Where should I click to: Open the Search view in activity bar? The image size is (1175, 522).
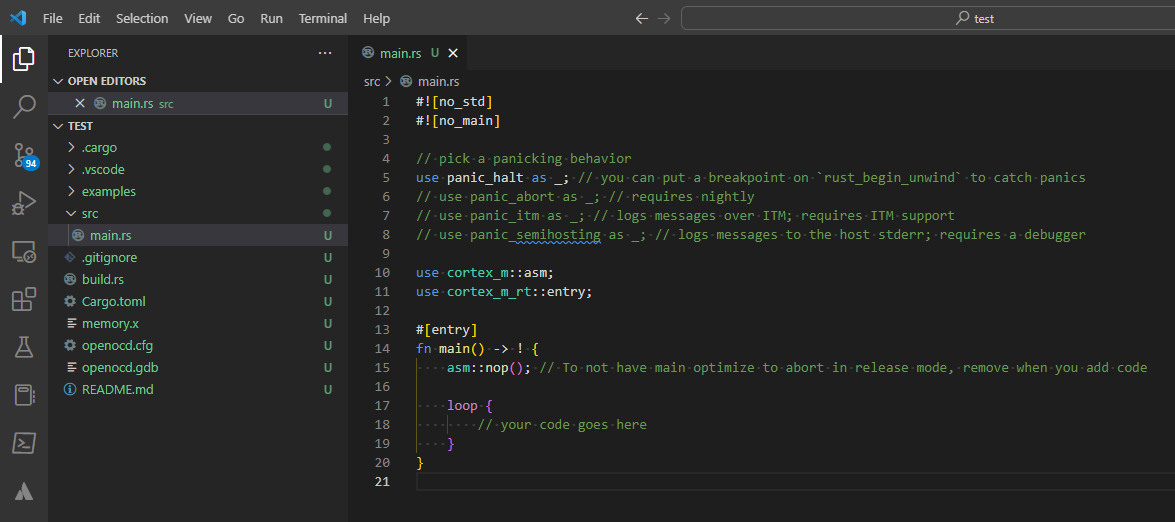24,106
